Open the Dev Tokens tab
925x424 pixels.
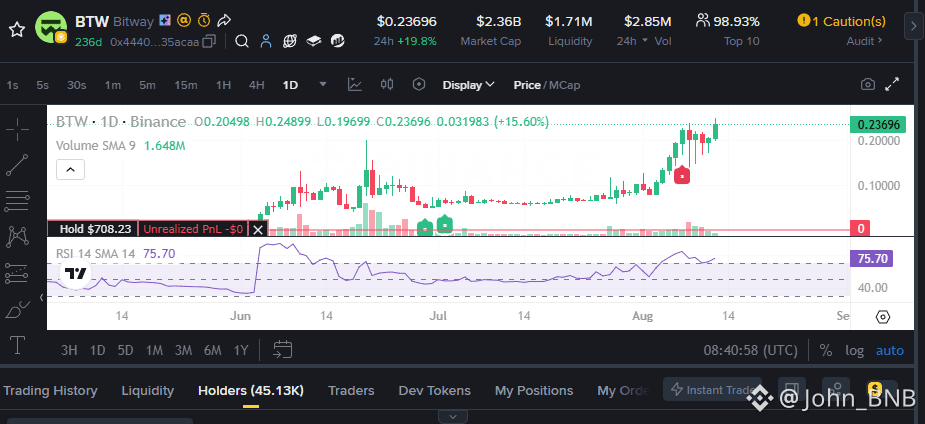coord(435,390)
